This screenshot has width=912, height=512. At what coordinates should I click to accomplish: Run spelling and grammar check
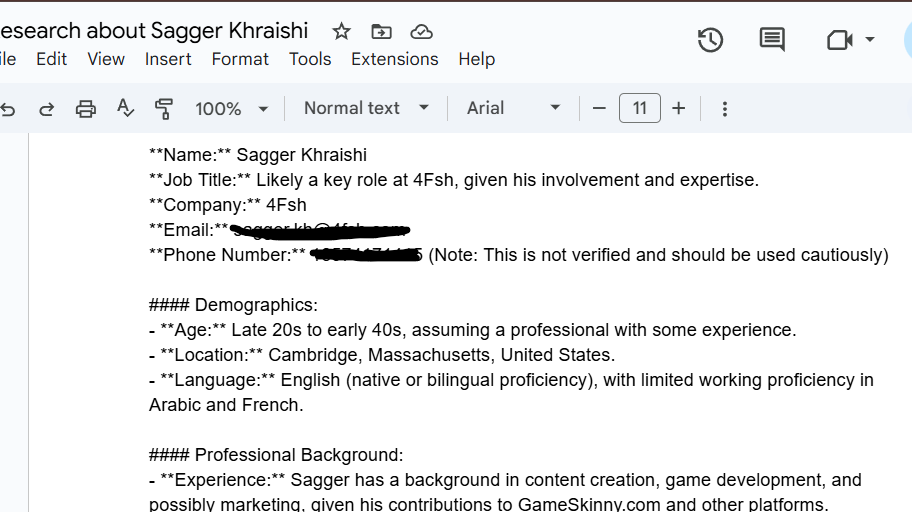(x=125, y=108)
